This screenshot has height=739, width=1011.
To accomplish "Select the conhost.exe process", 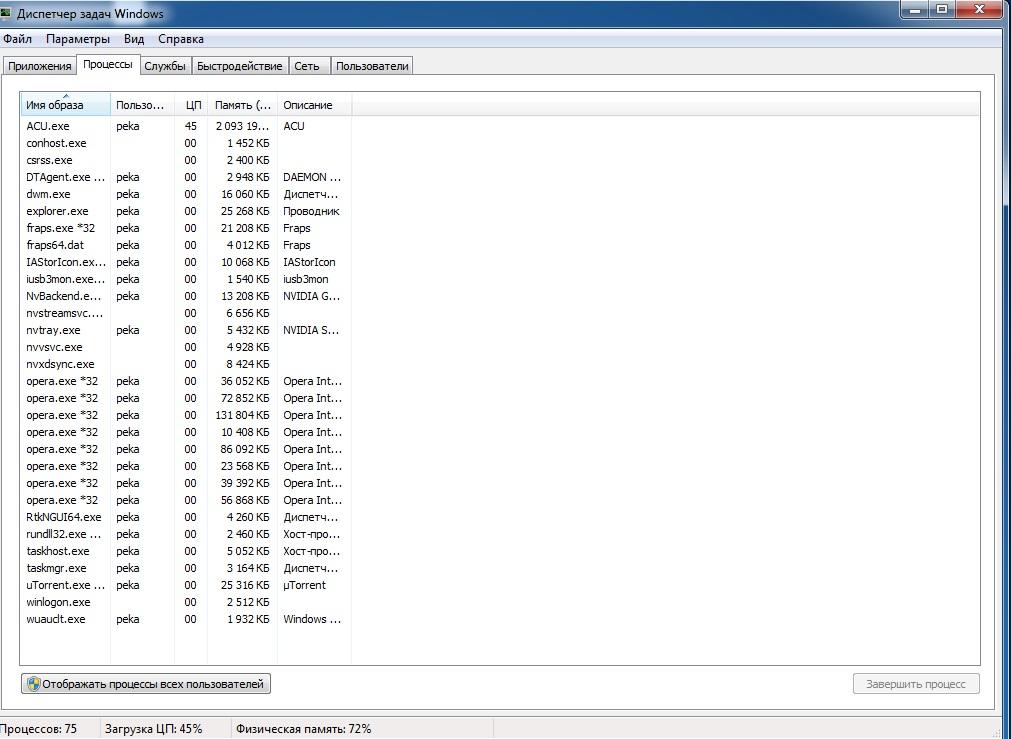I will pyautogui.click(x=186, y=143).
